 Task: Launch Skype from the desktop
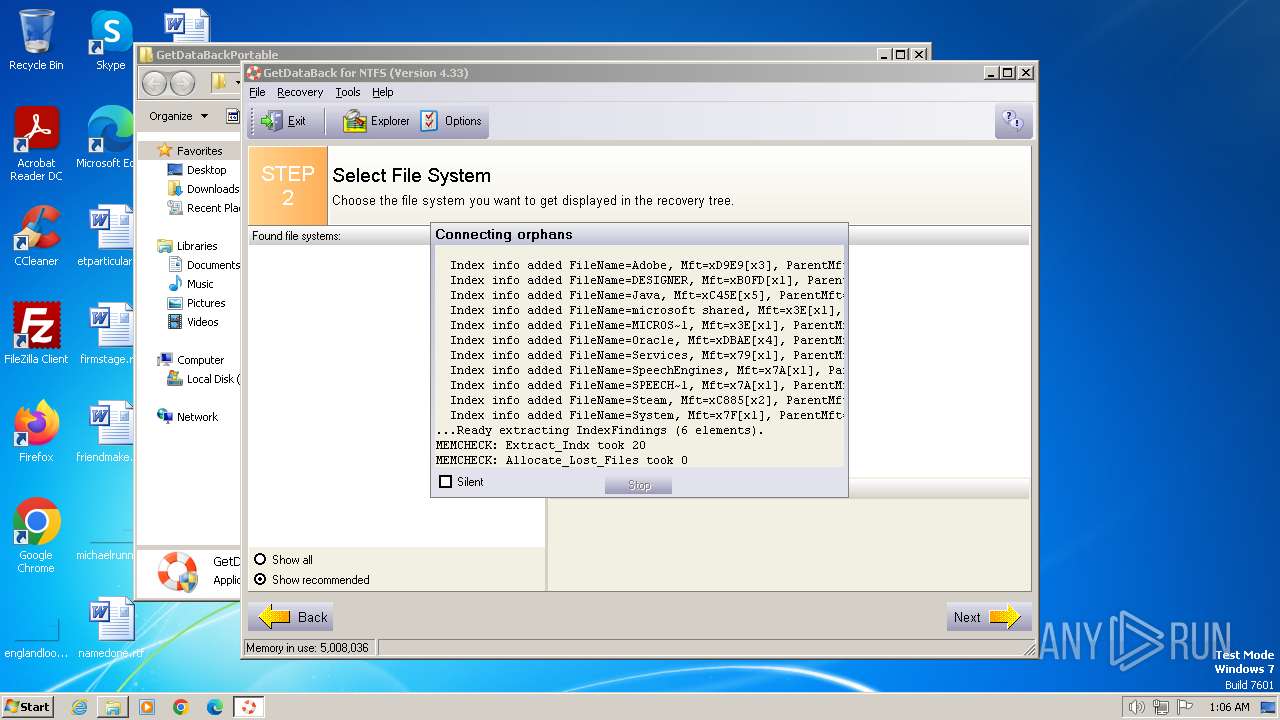pyautogui.click(x=110, y=40)
